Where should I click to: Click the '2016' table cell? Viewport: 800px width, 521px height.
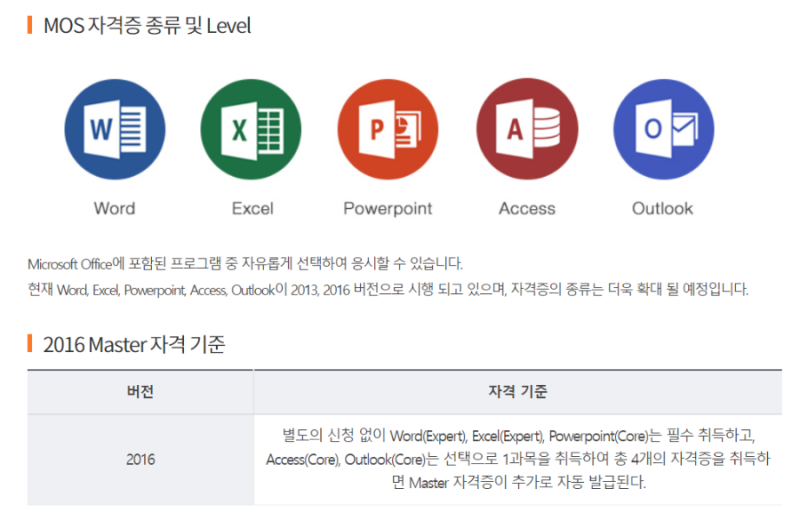(x=140, y=459)
